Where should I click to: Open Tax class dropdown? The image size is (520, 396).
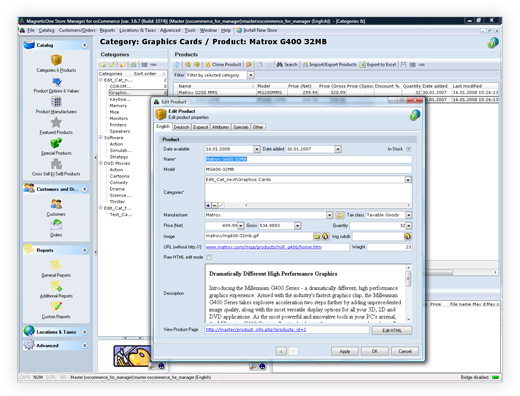[409, 215]
